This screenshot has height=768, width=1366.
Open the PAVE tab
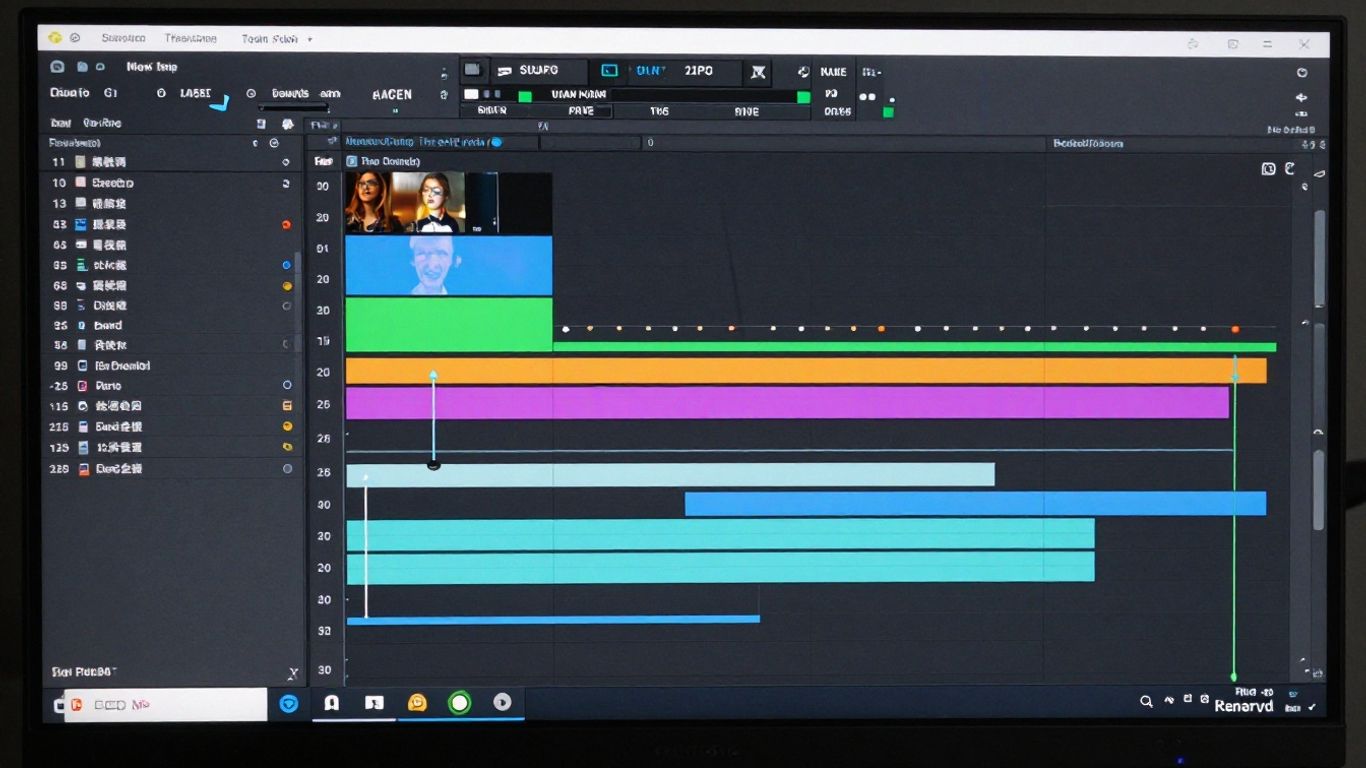pyautogui.click(x=581, y=112)
